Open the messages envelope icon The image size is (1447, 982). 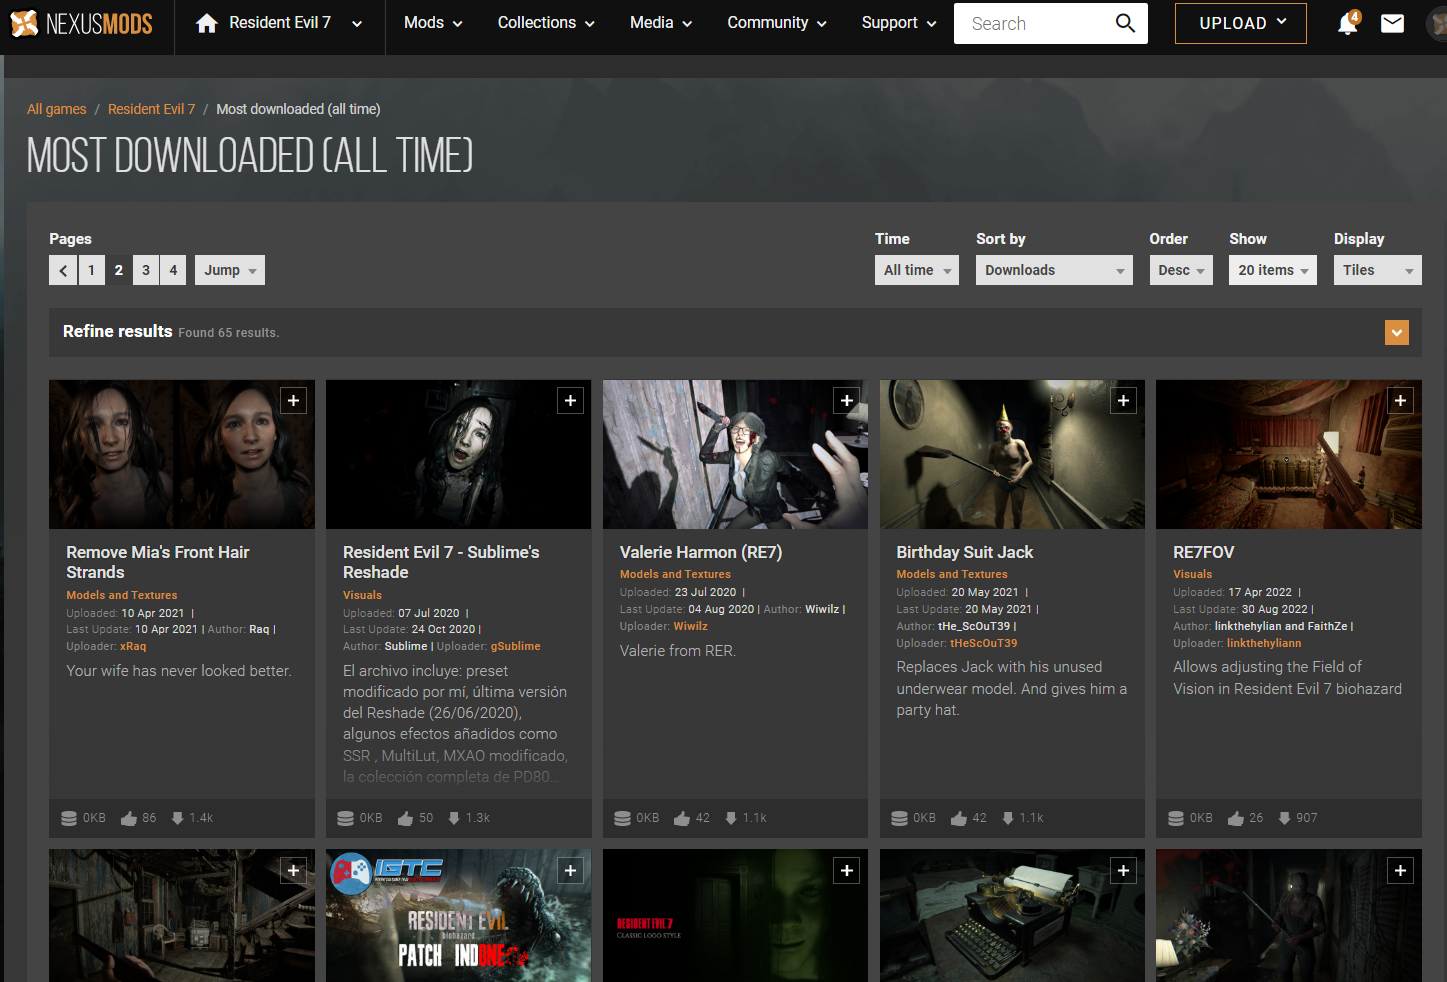coord(1392,23)
